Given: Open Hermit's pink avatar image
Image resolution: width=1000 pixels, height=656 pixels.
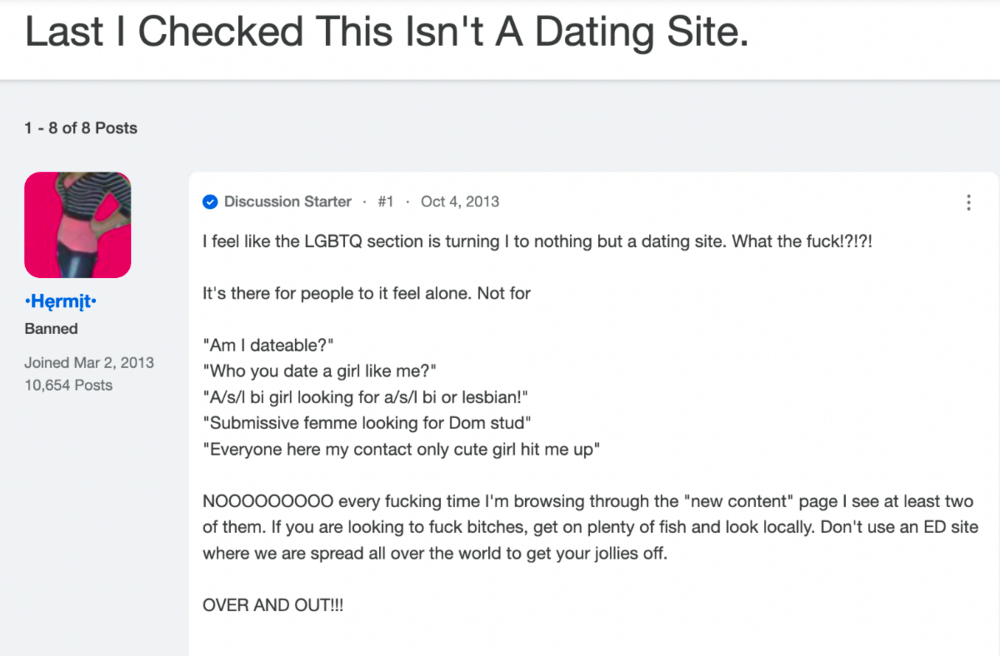Looking at the screenshot, I should [x=78, y=224].
